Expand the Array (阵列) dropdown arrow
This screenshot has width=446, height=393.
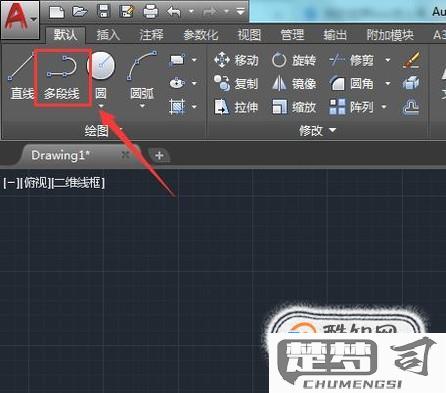pyautogui.click(x=384, y=107)
